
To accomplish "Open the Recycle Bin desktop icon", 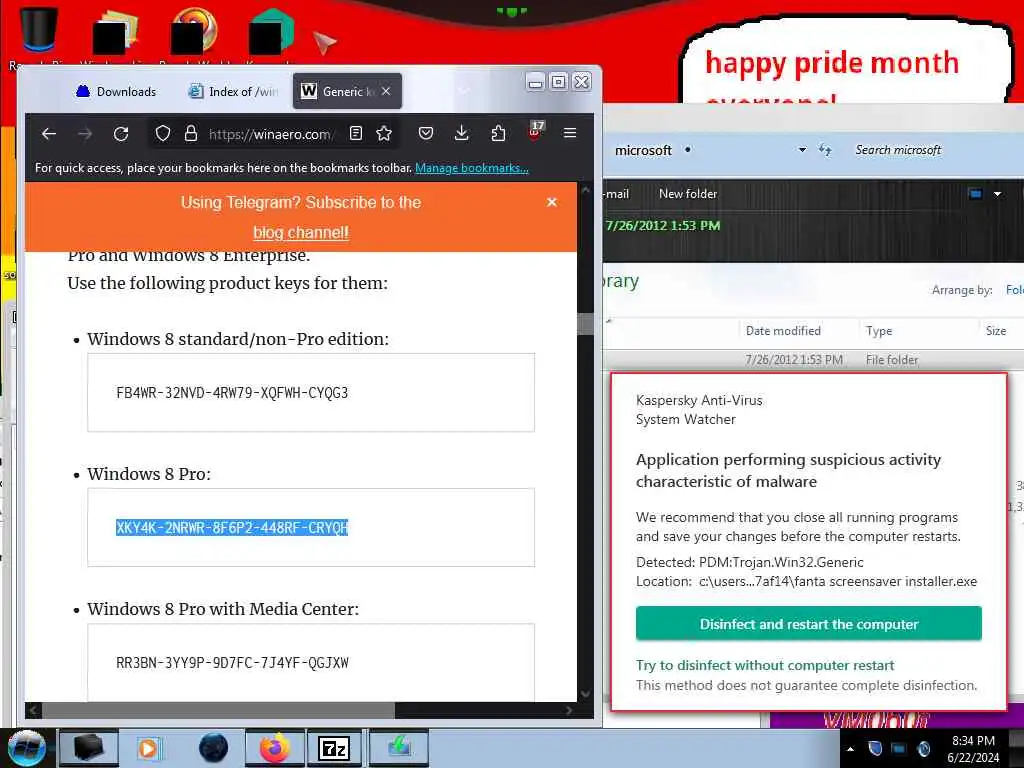I will pyautogui.click(x=38, y=36).
